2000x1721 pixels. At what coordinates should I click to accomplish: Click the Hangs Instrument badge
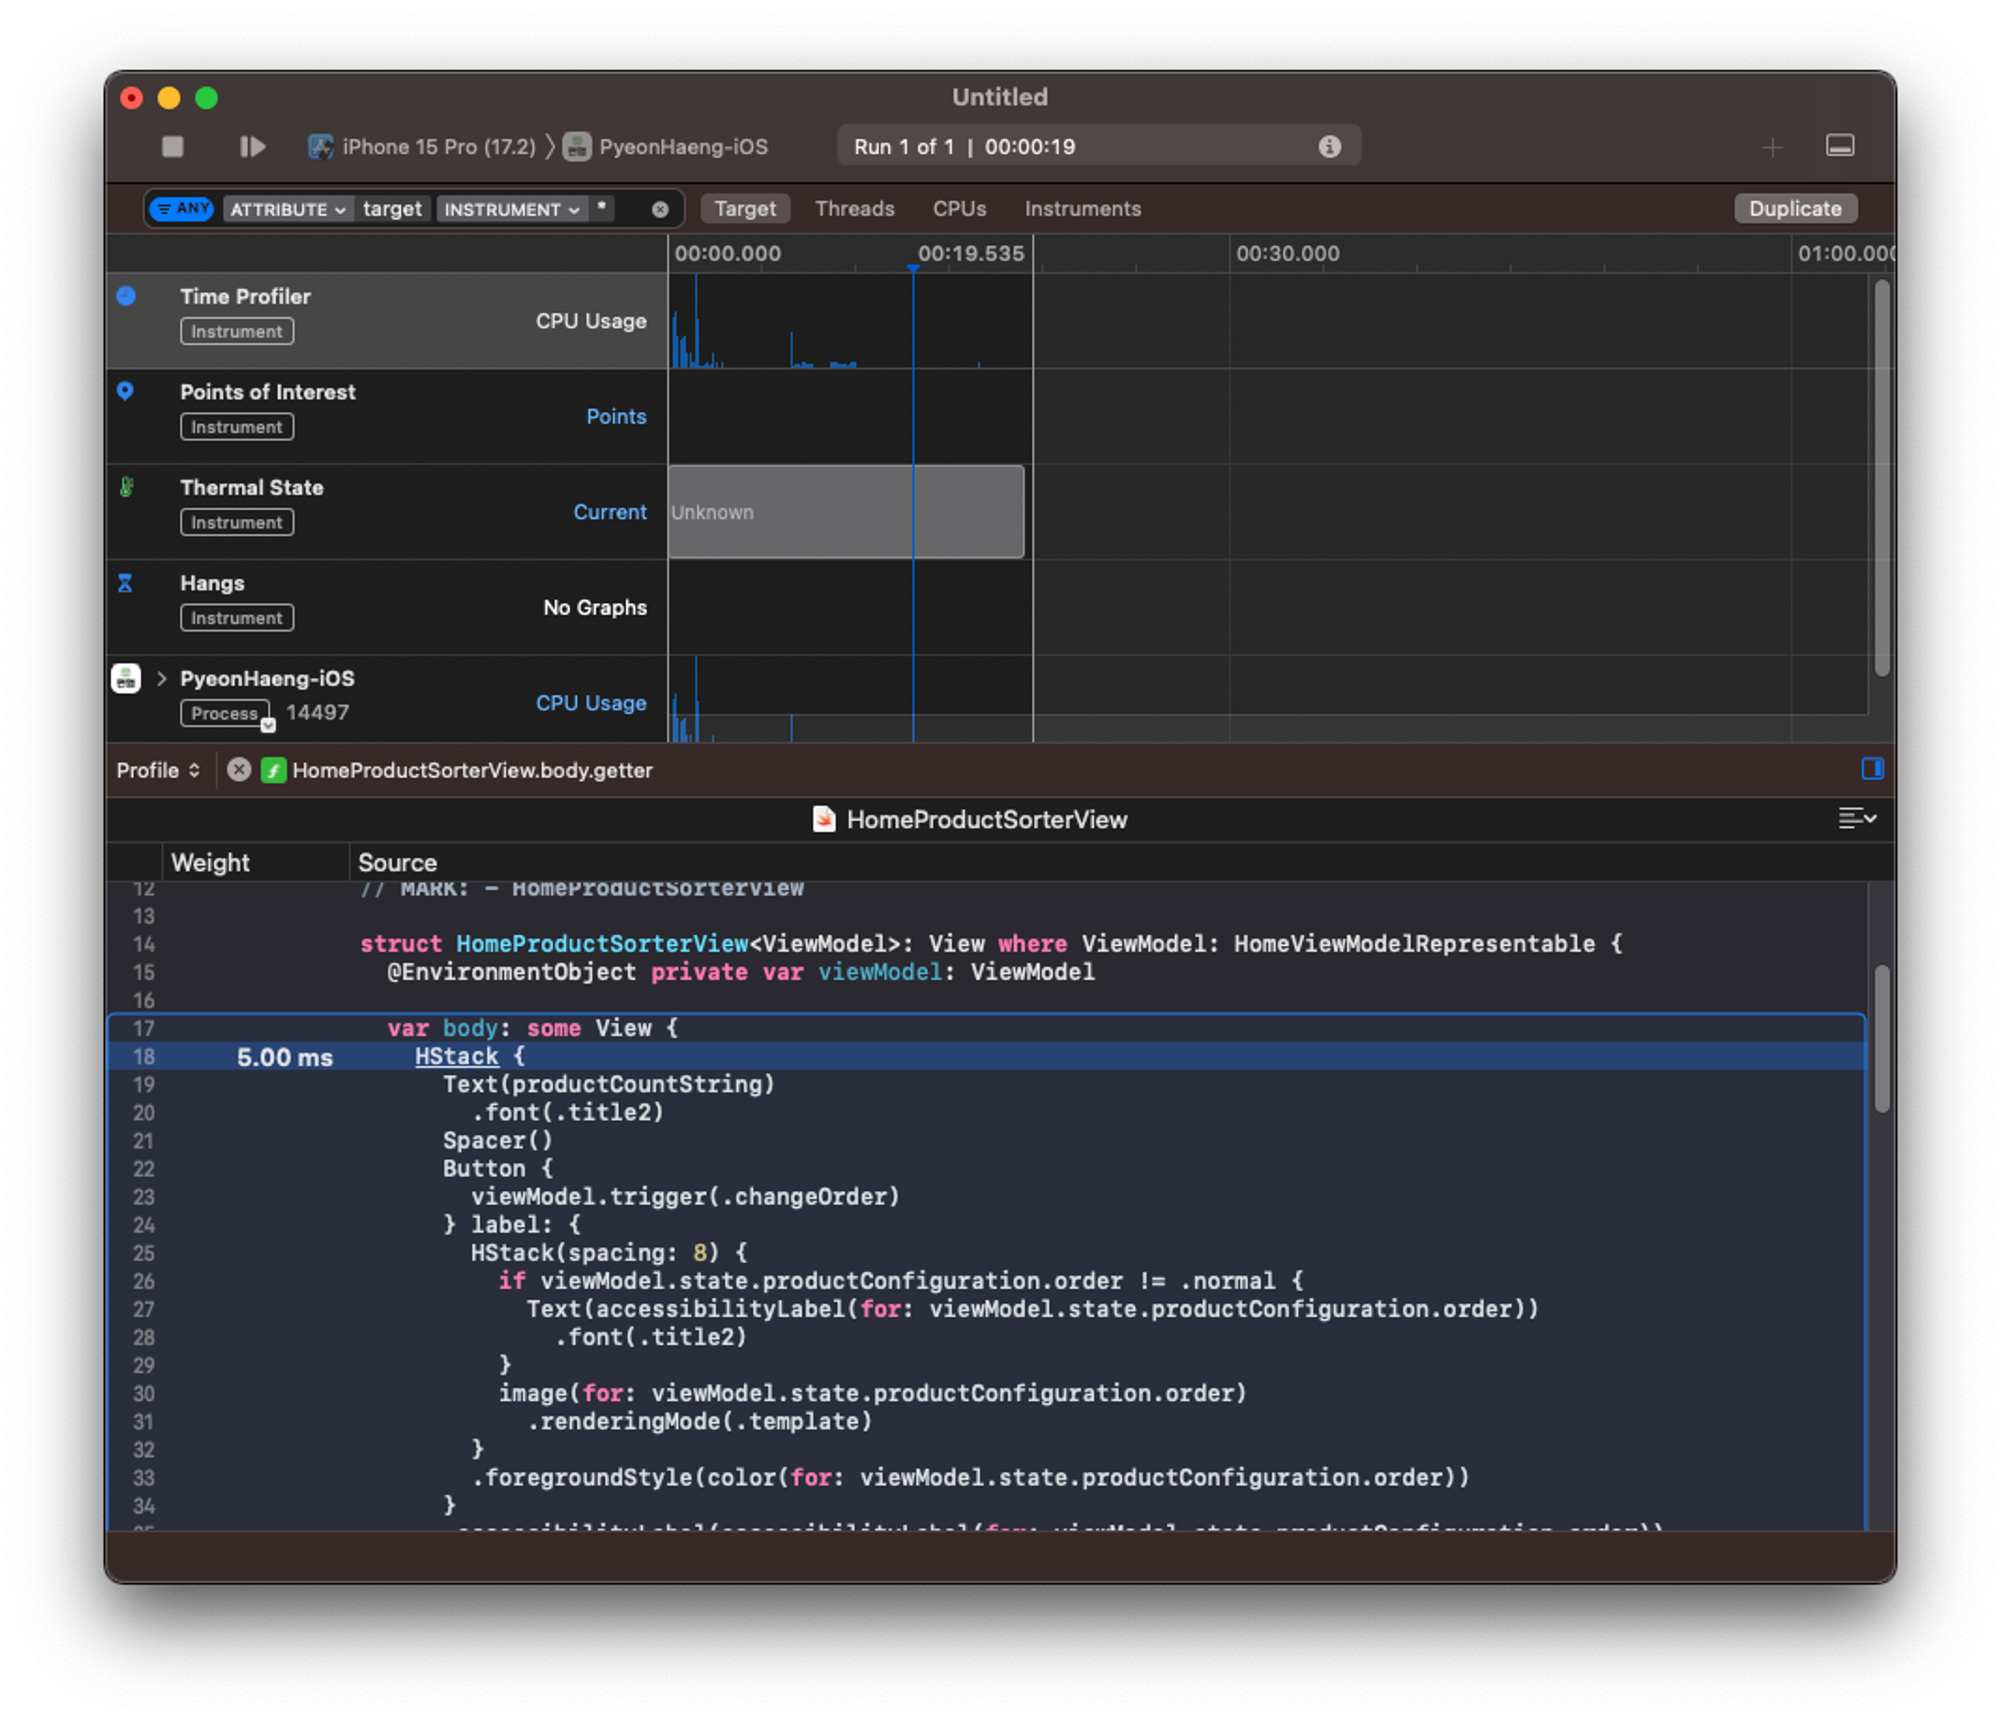[x=237, y=618]
